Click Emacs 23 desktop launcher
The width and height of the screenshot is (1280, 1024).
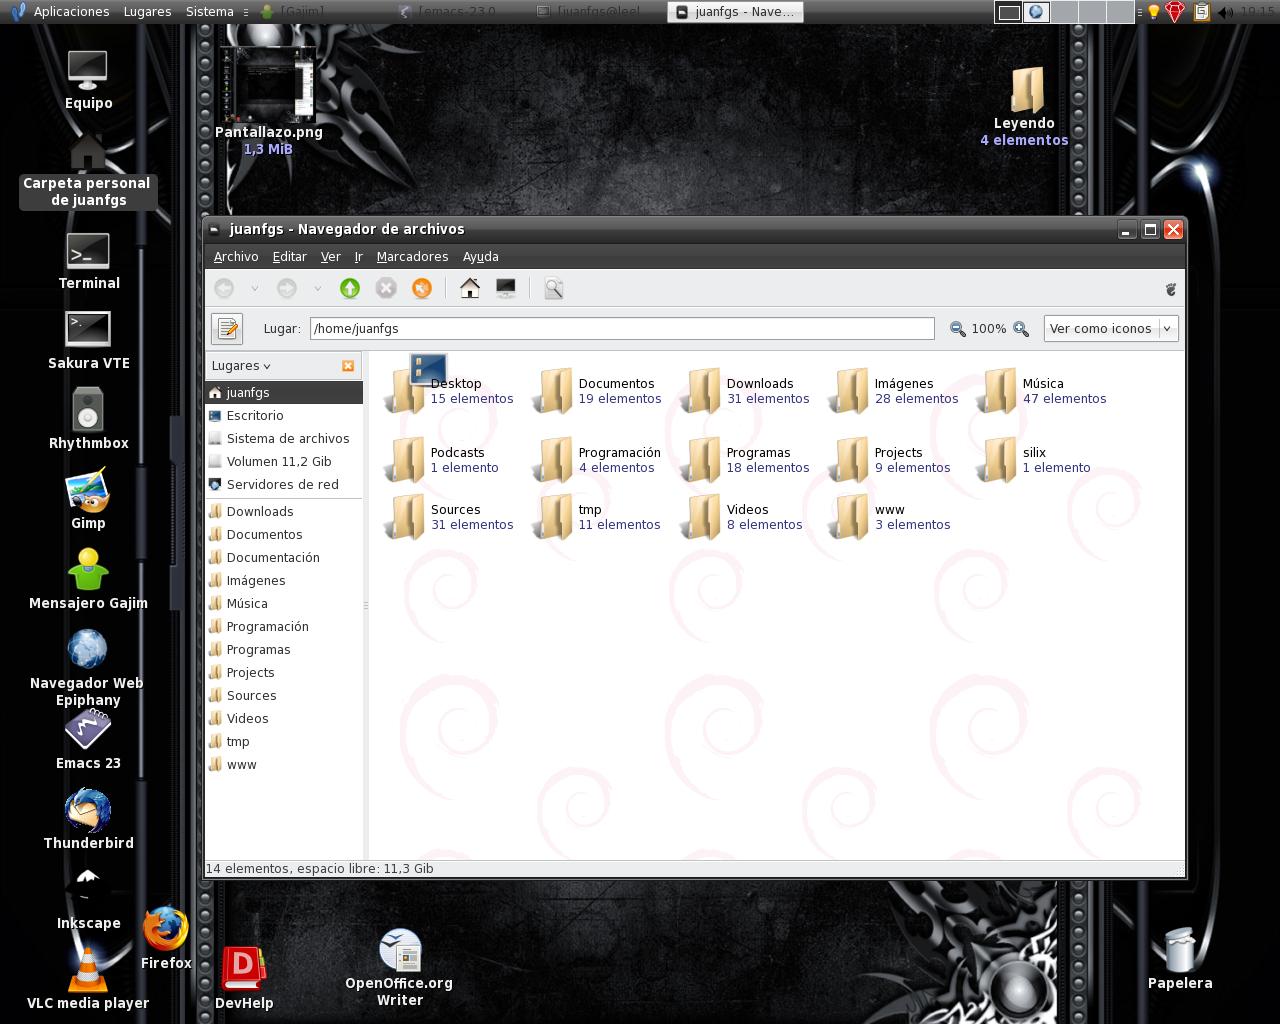tap(88, 740)
